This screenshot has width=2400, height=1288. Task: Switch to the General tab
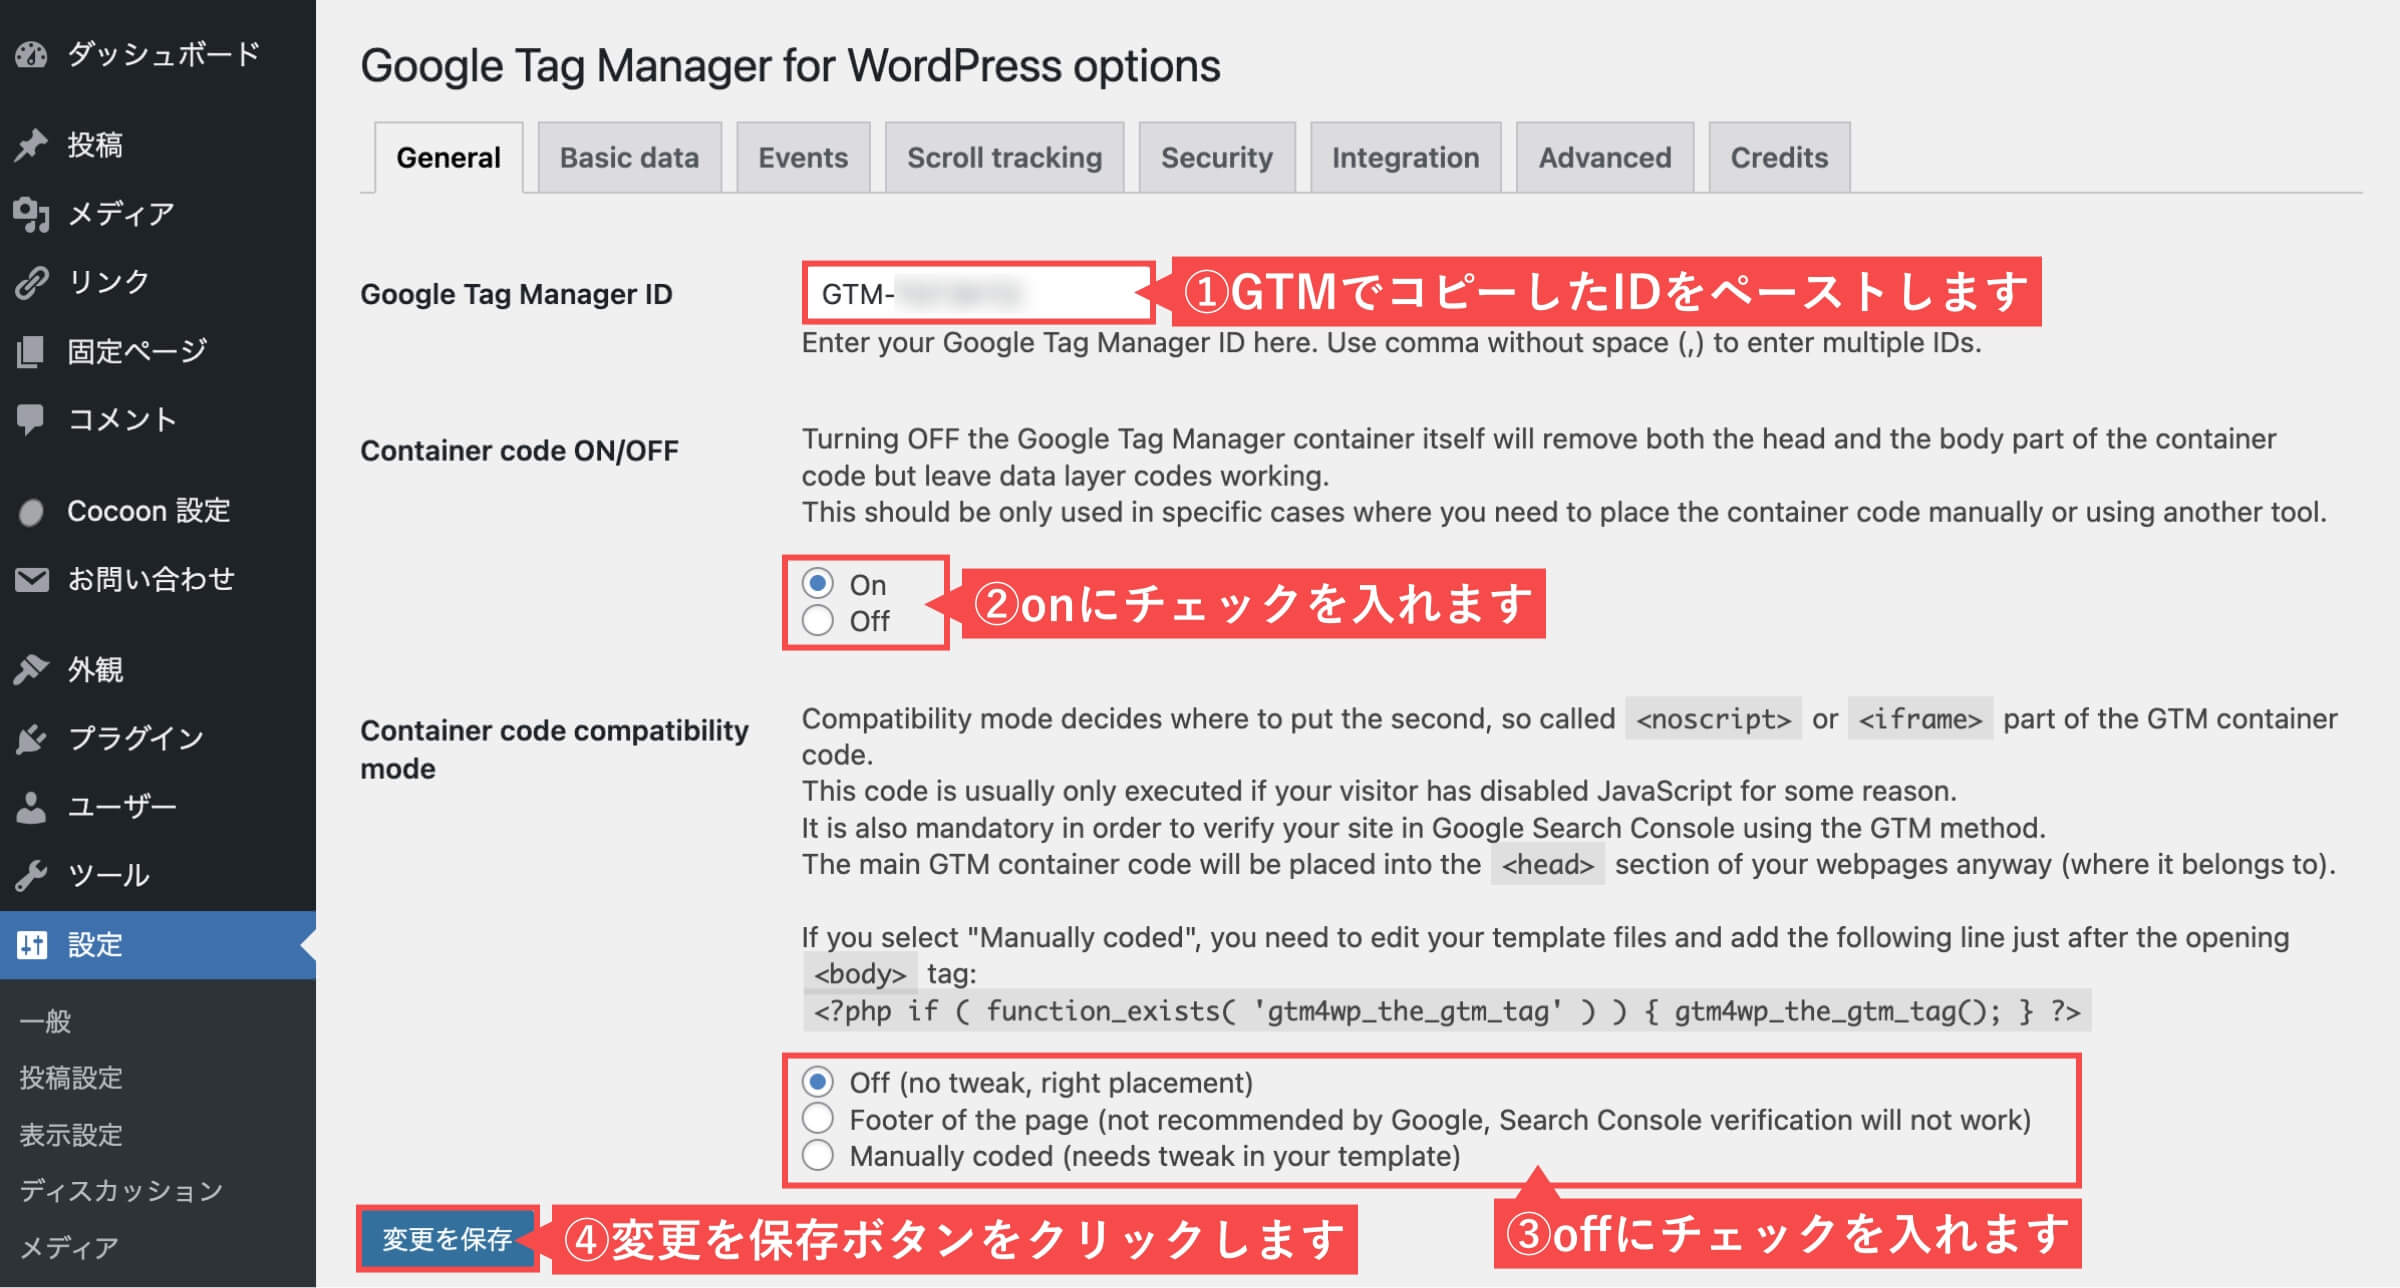tap(449, 158)
